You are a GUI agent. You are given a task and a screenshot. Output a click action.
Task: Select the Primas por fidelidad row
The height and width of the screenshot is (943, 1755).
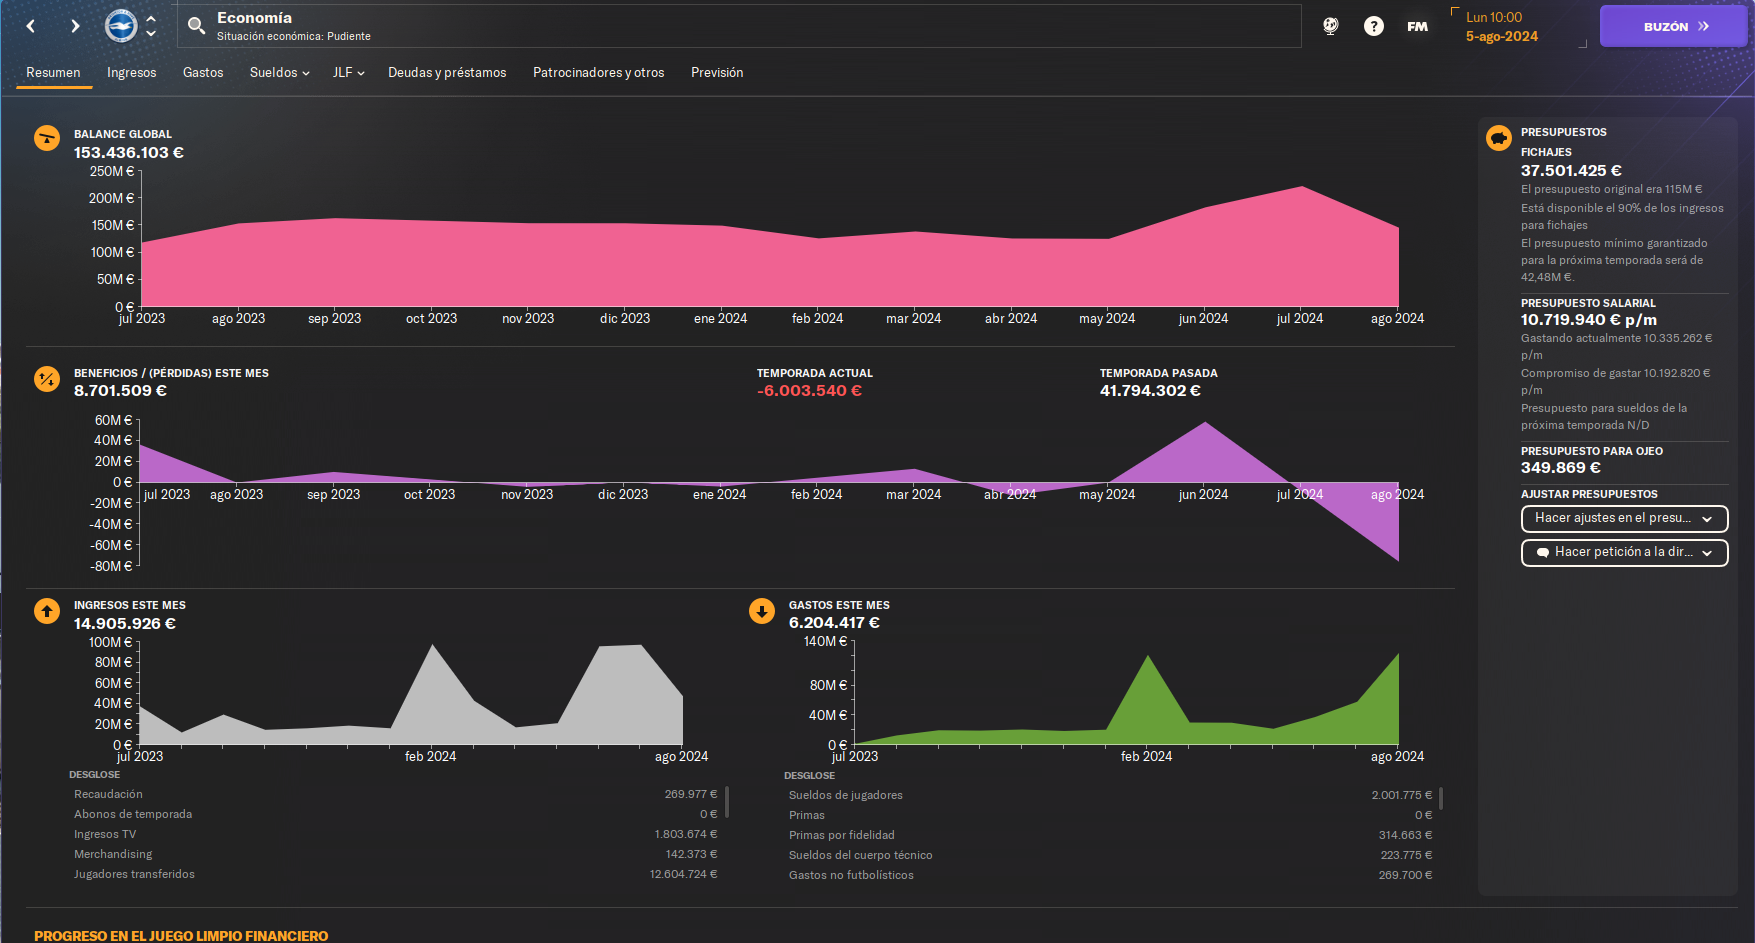tap(1110, 835)
